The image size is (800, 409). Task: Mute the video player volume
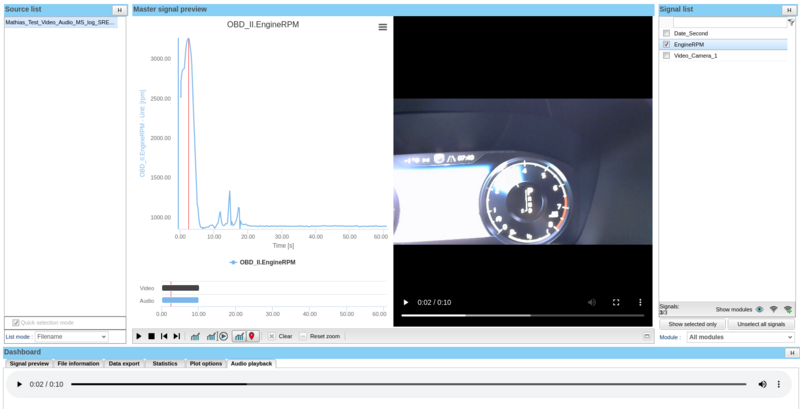click(x=591, y=302)
